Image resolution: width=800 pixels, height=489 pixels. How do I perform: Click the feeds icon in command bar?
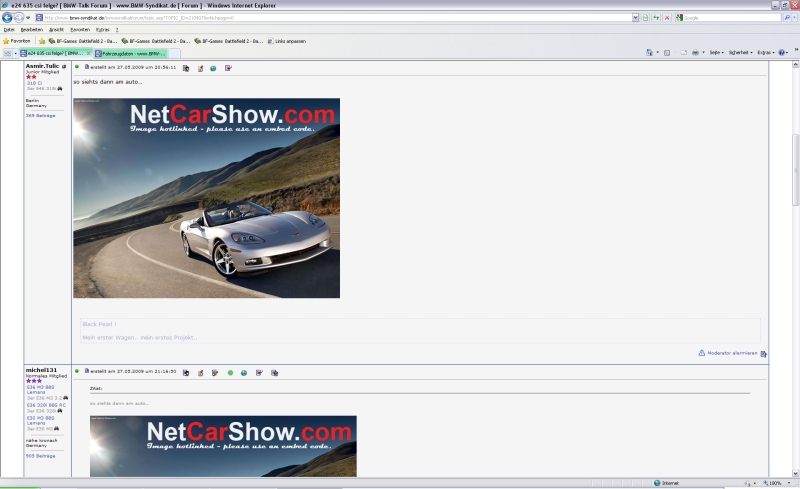point(667,53)
